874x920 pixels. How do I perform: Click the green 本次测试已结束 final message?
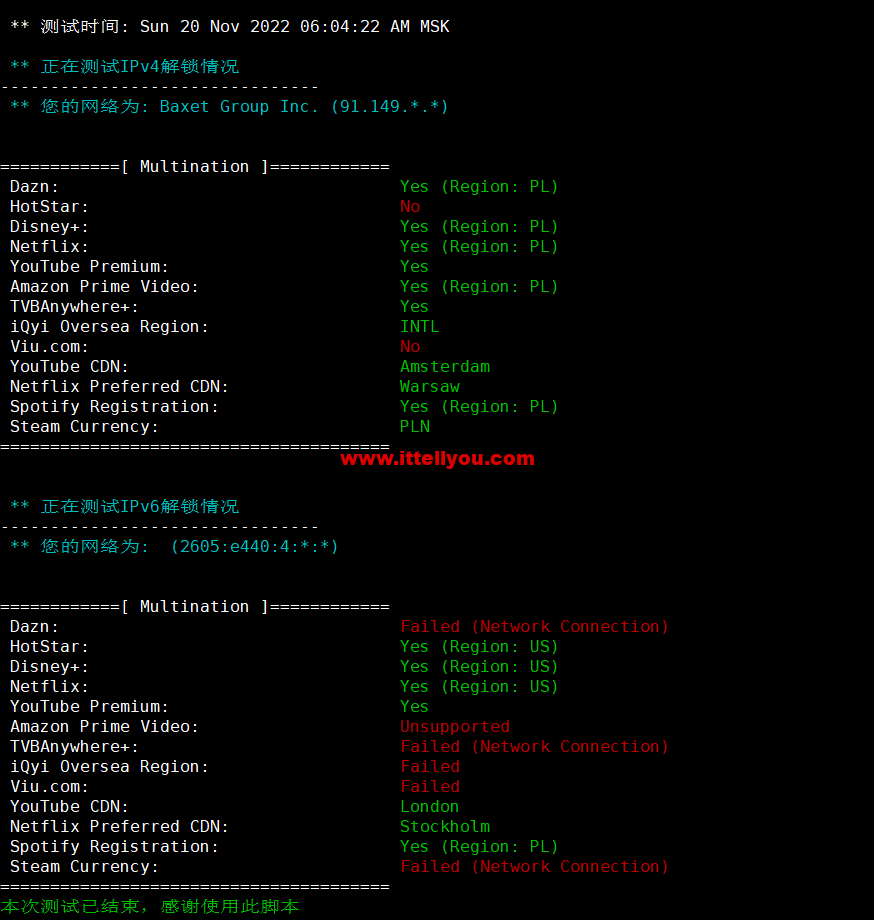pos(150,907)
